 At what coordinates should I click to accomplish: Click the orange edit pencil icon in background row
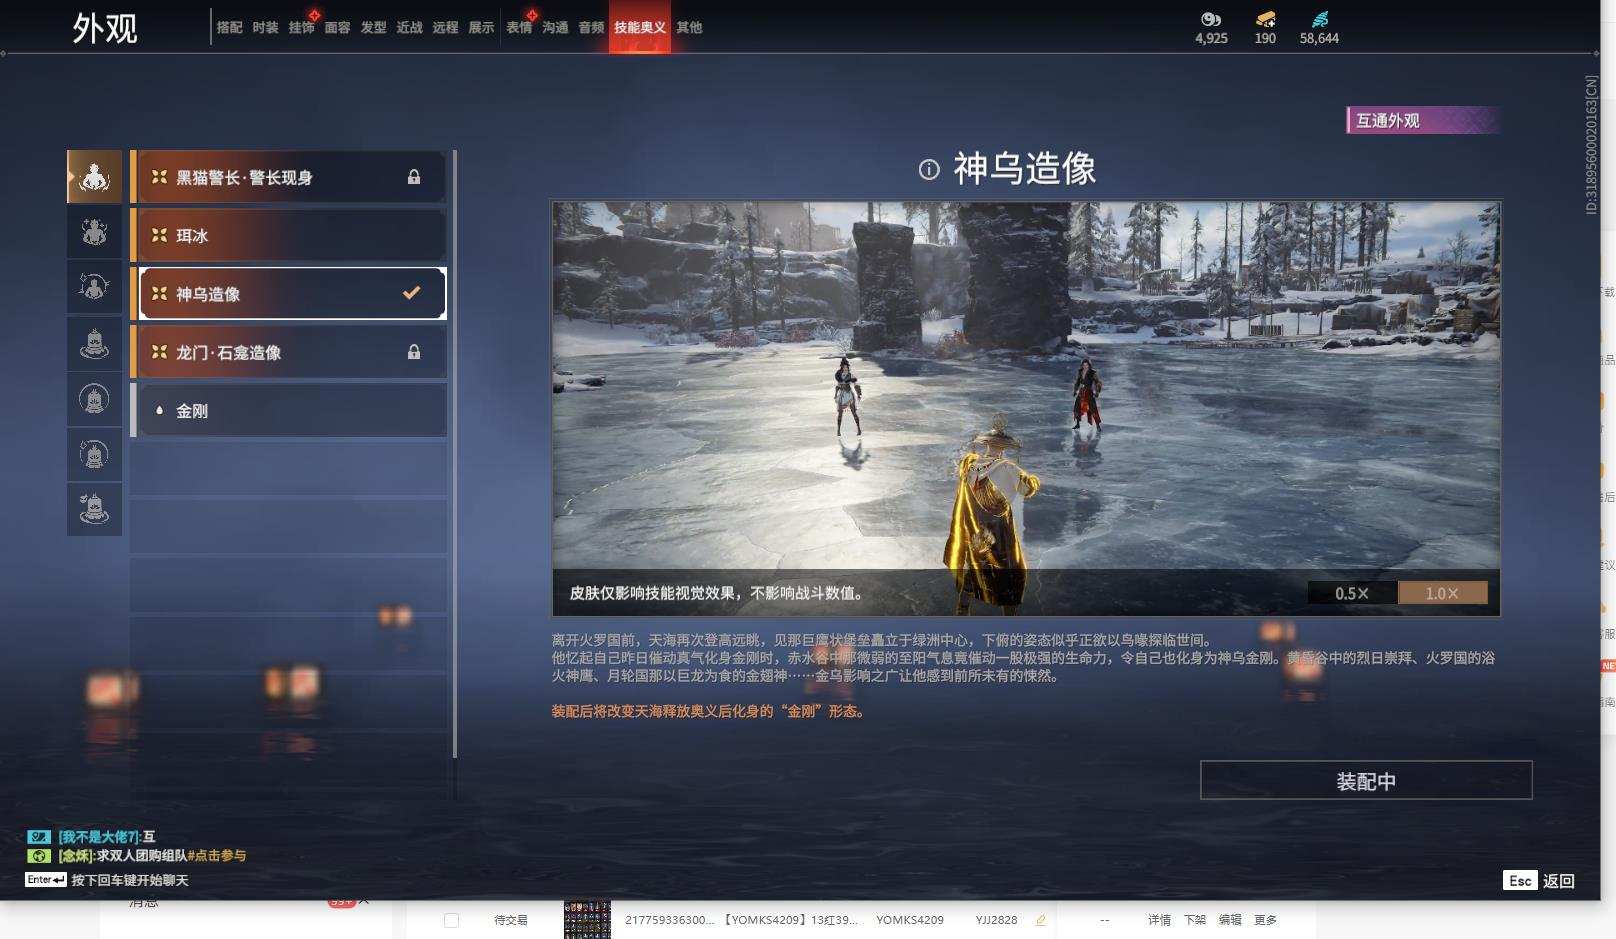tap(1041, 920)
